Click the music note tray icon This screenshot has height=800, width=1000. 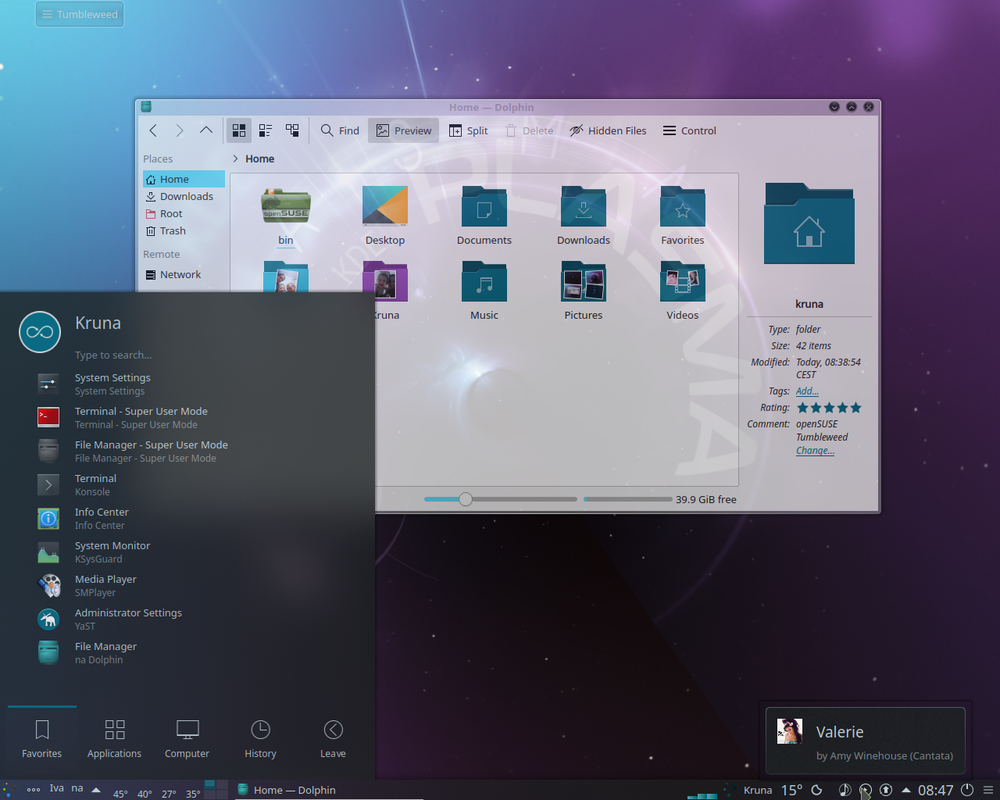click(x=844, y=790)
